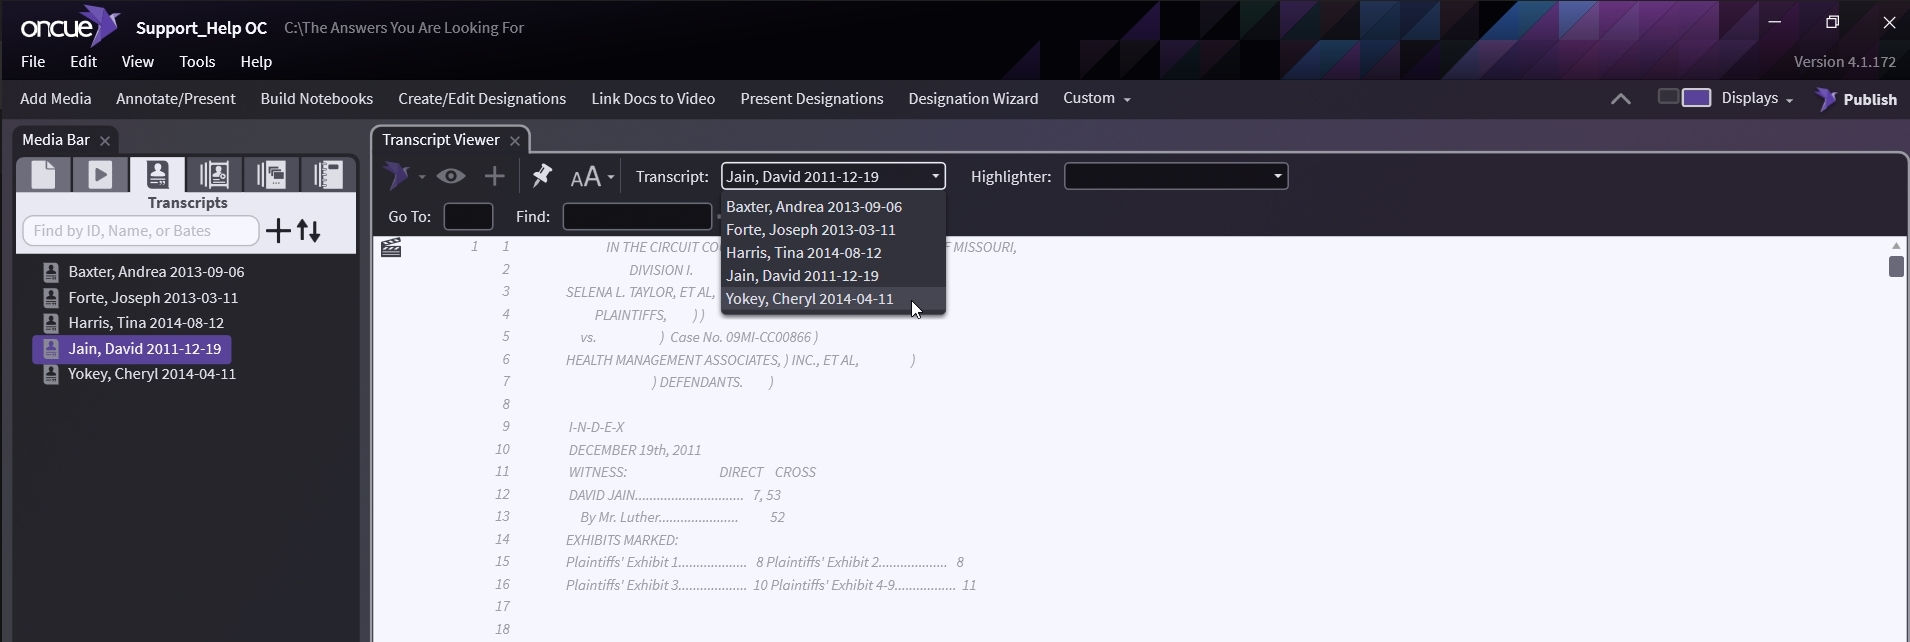This screenshot has height=642, width=1910.
Task: Click Designation Wizard in the toolbar
Action: [x=972, y=99]
